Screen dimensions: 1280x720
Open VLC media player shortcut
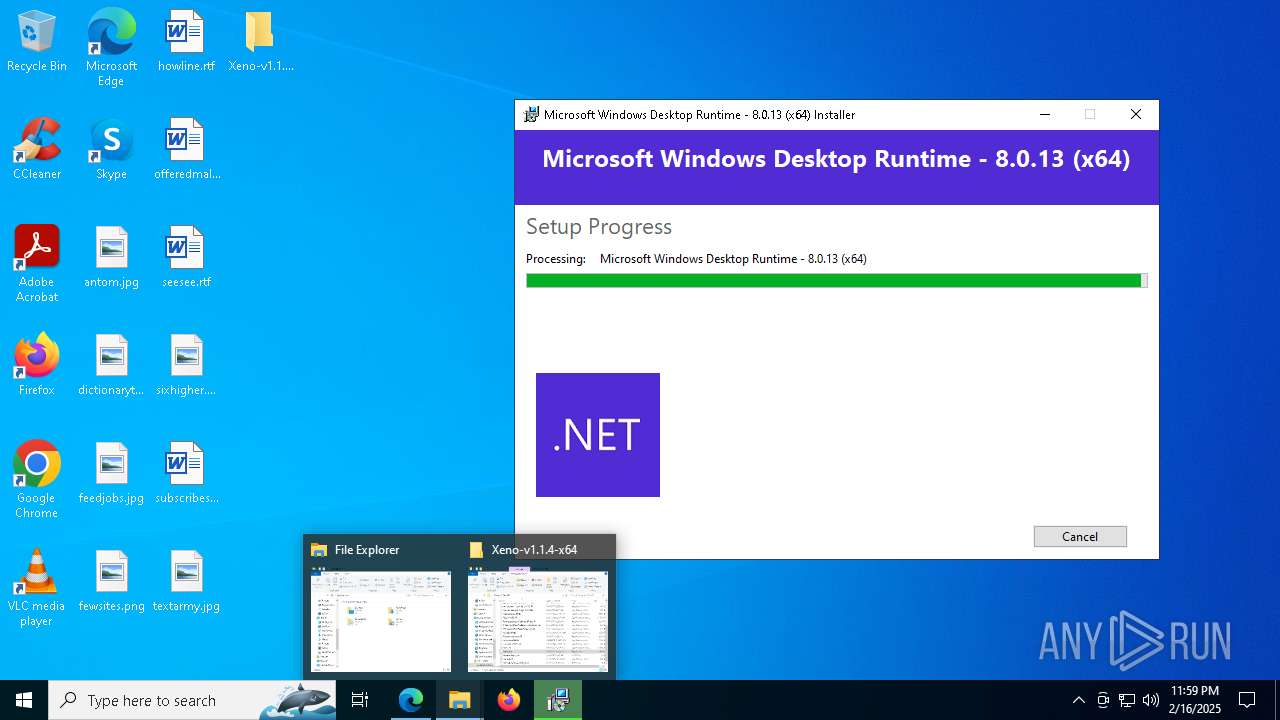(37, 588)
